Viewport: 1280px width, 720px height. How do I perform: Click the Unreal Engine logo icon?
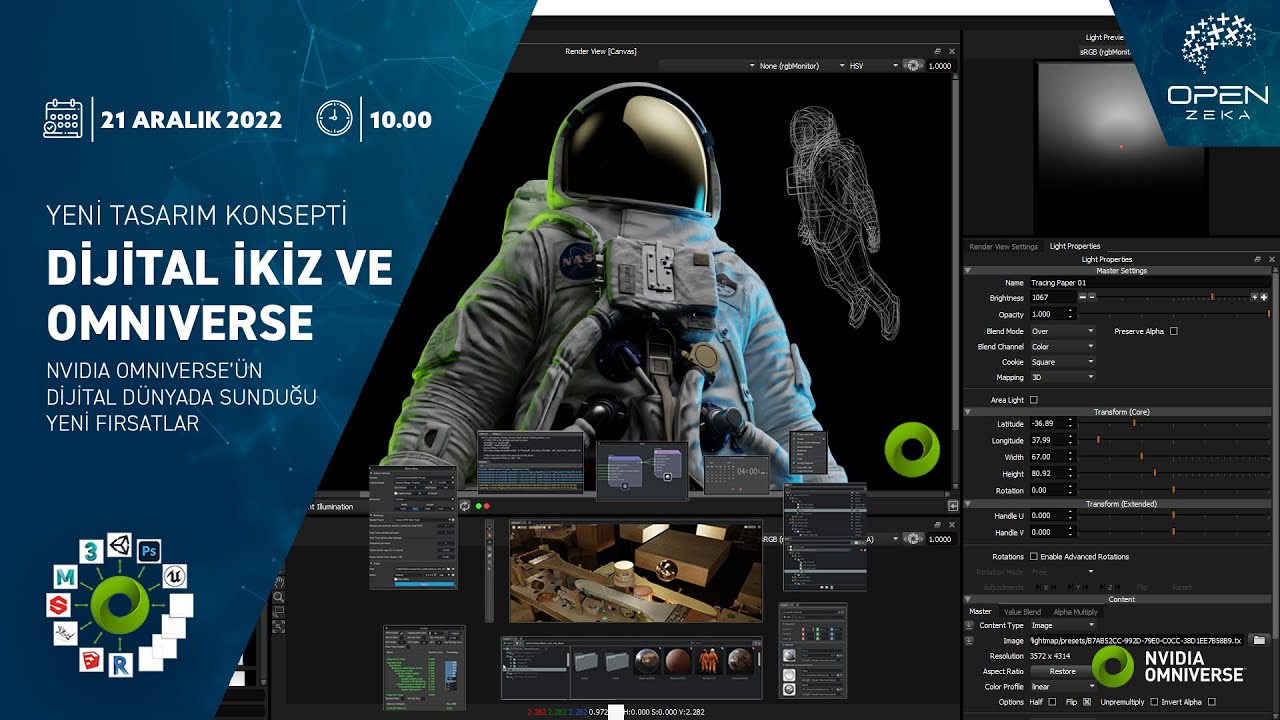tap(175, 576)
